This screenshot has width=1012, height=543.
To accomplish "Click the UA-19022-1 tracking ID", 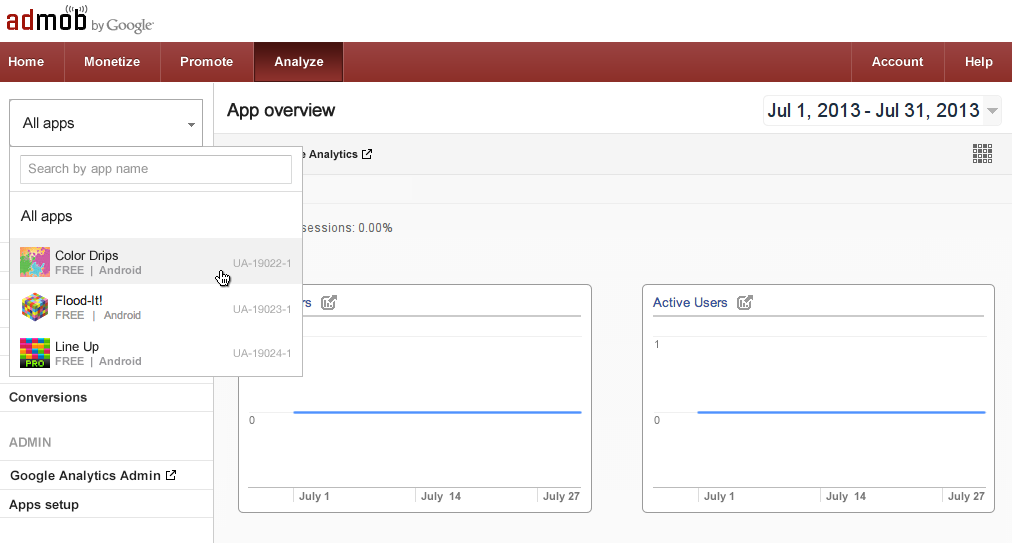I will coord(262,263).
